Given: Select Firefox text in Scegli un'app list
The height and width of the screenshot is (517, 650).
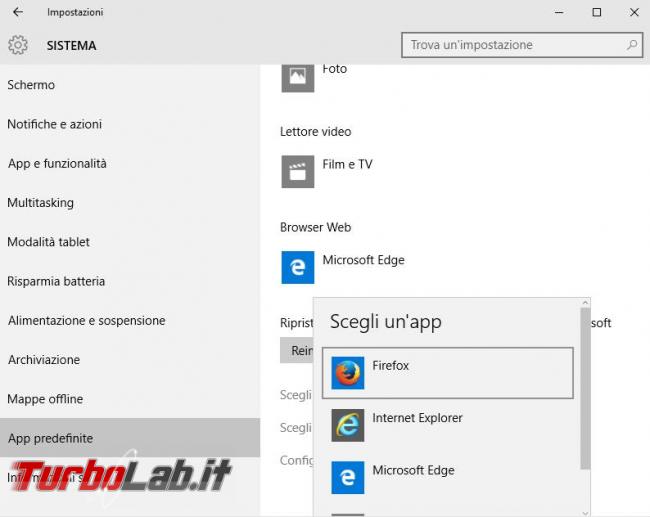Looking at the screenshot, I should (x=390, y=365).
